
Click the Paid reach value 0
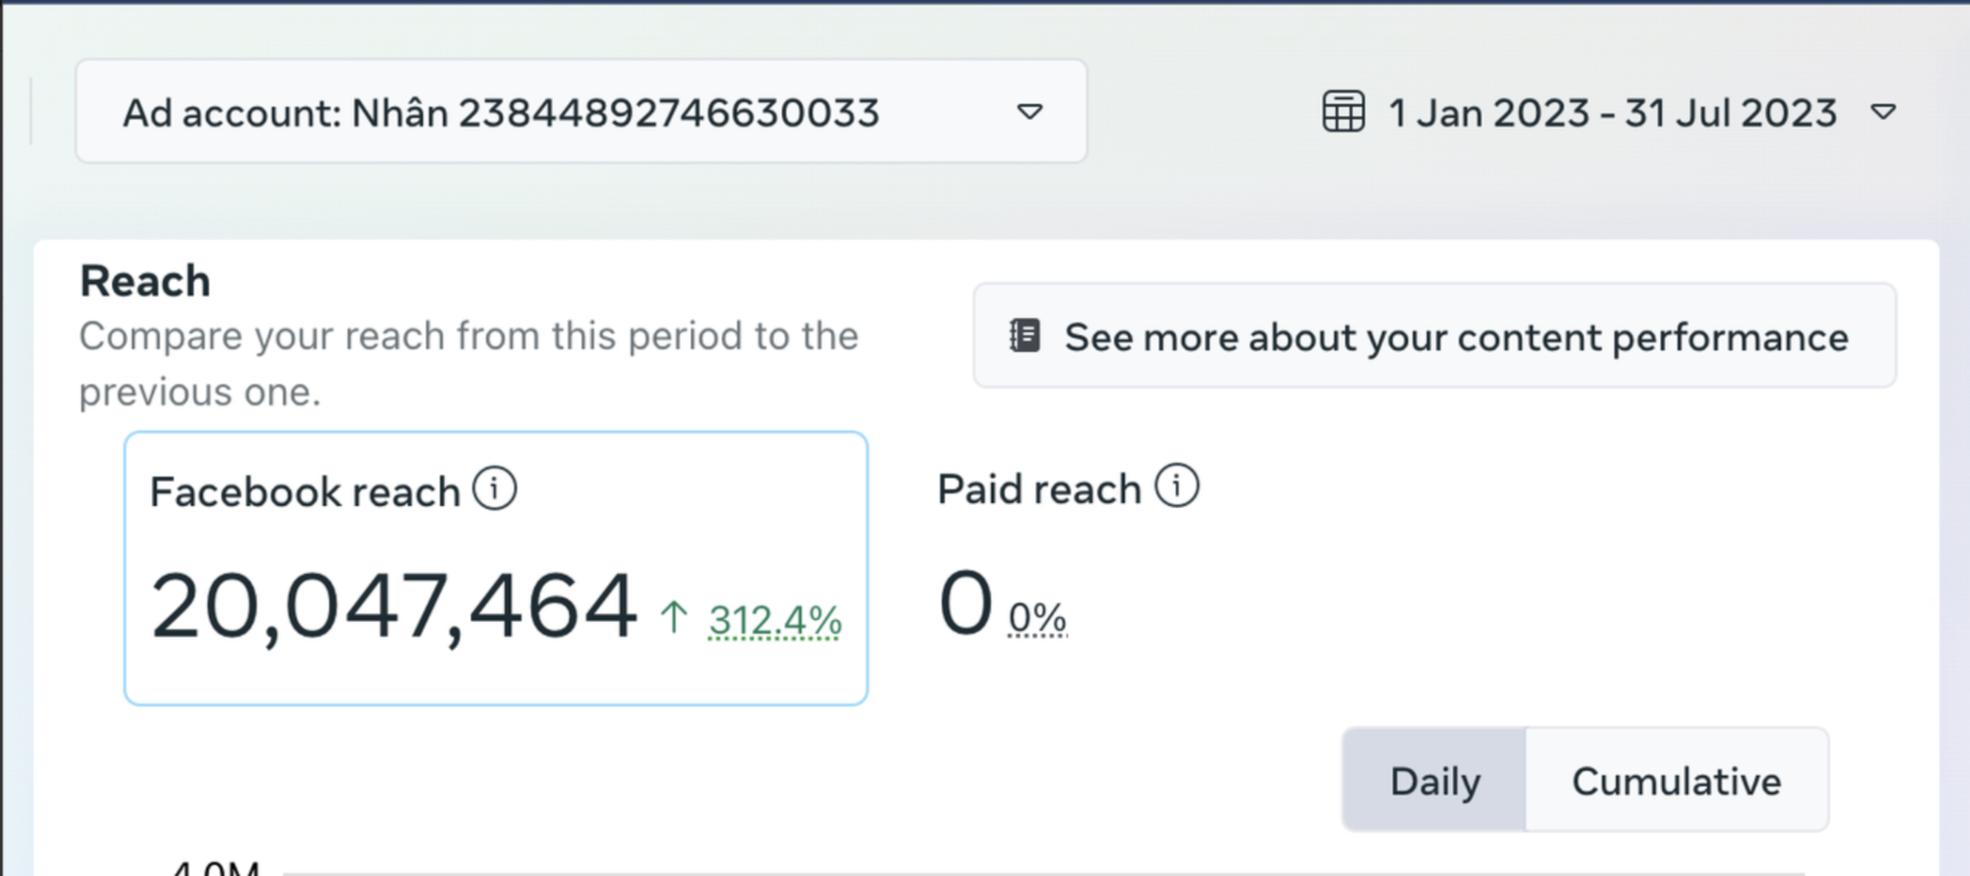click(965, 603)
